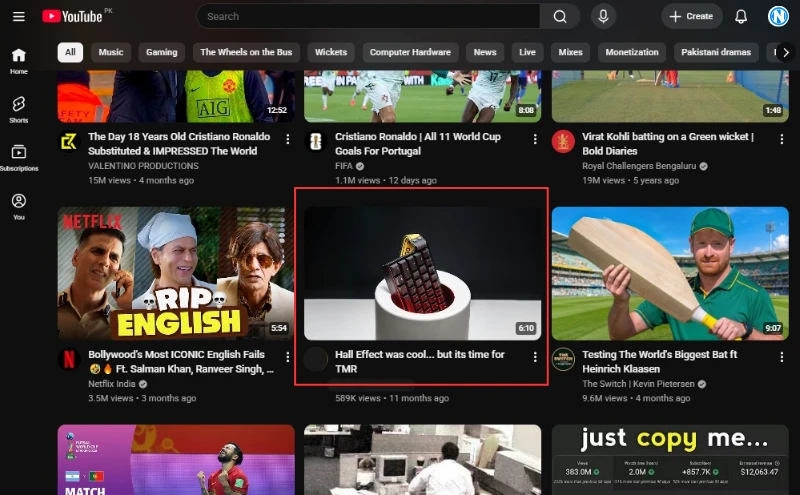Visit The Switch | Kevin Pietersen channel link
The image size is (800, 495).
click(638, 384)
